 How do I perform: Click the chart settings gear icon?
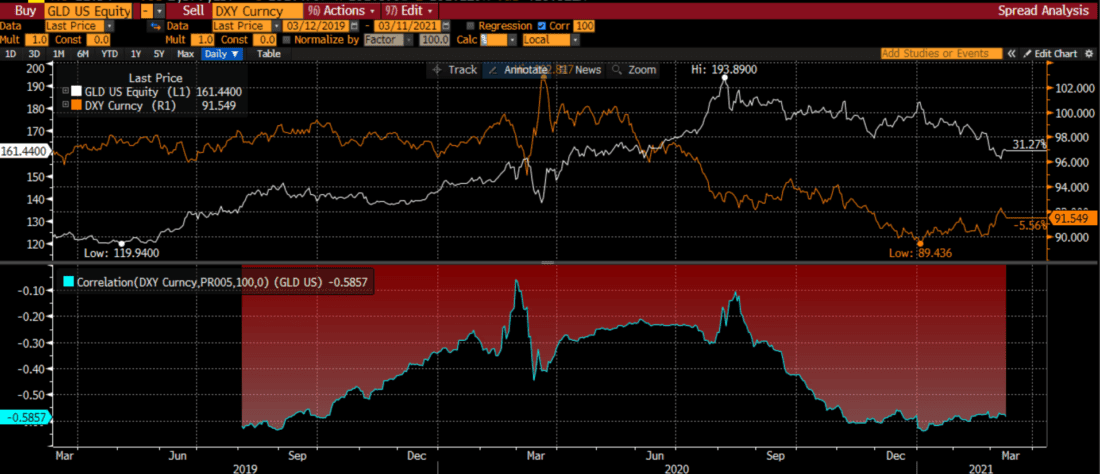(x=1088, y=53)
